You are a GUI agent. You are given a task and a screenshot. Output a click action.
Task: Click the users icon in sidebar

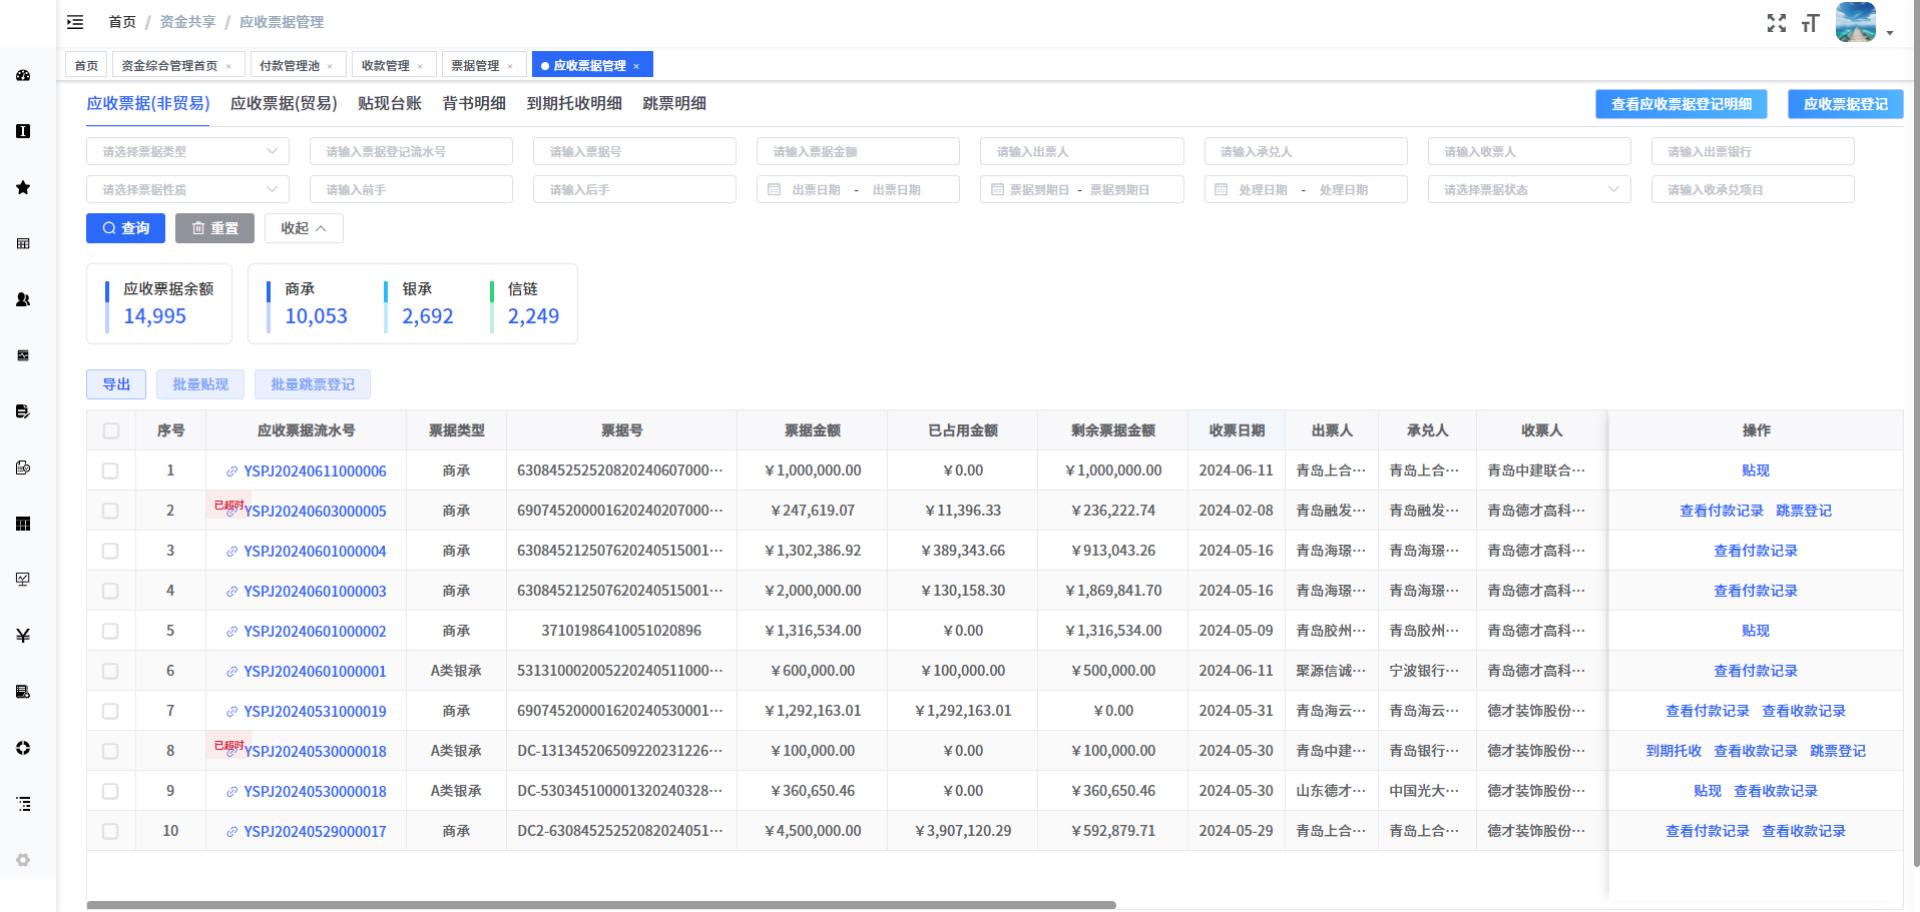[23, 300]
